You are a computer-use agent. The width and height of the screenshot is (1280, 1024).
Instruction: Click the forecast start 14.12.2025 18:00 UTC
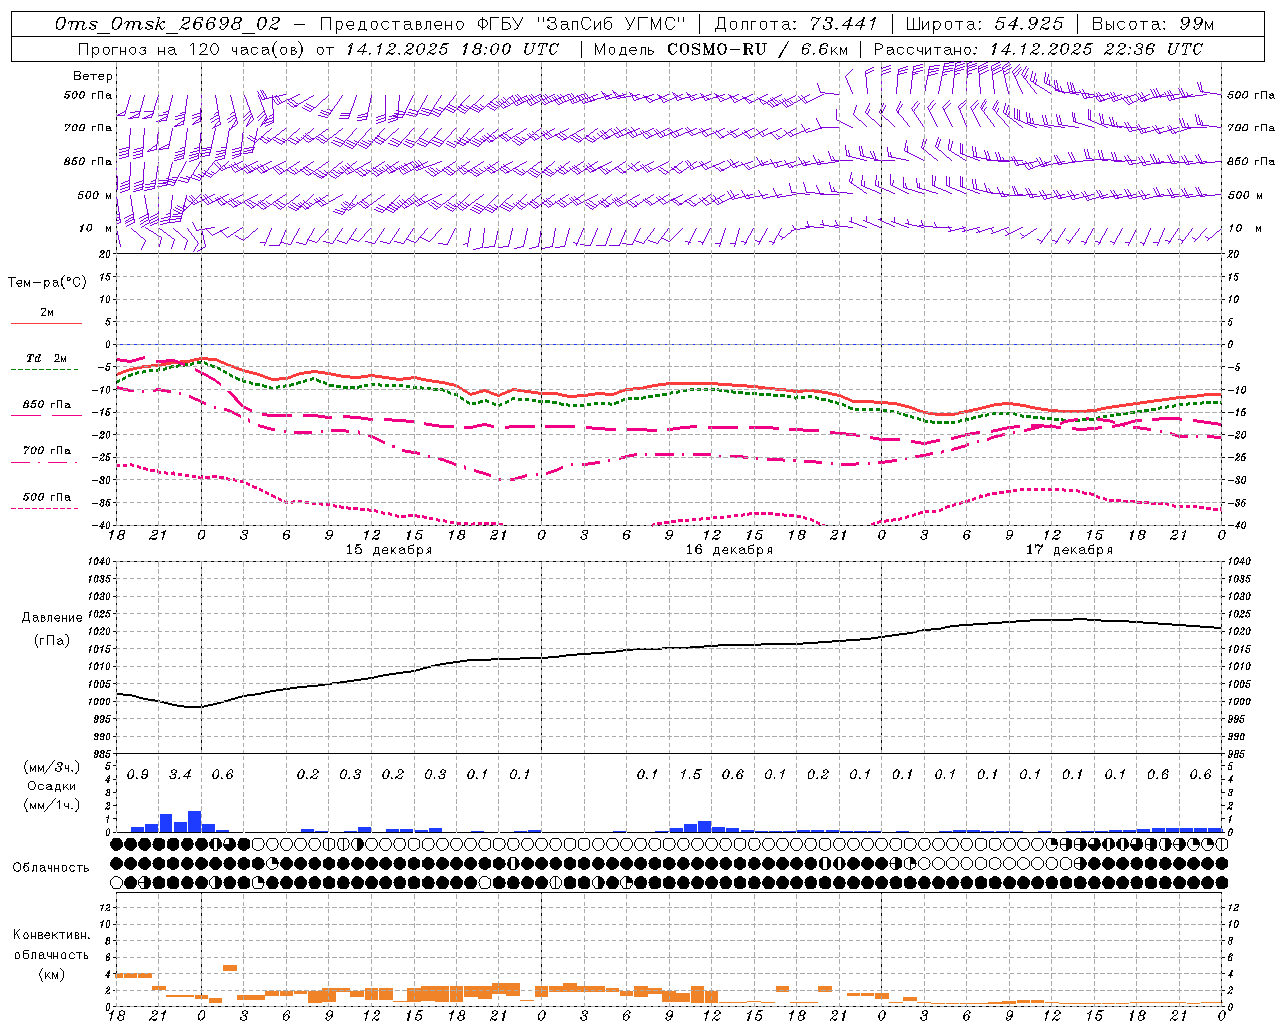[x=452, y=49]
